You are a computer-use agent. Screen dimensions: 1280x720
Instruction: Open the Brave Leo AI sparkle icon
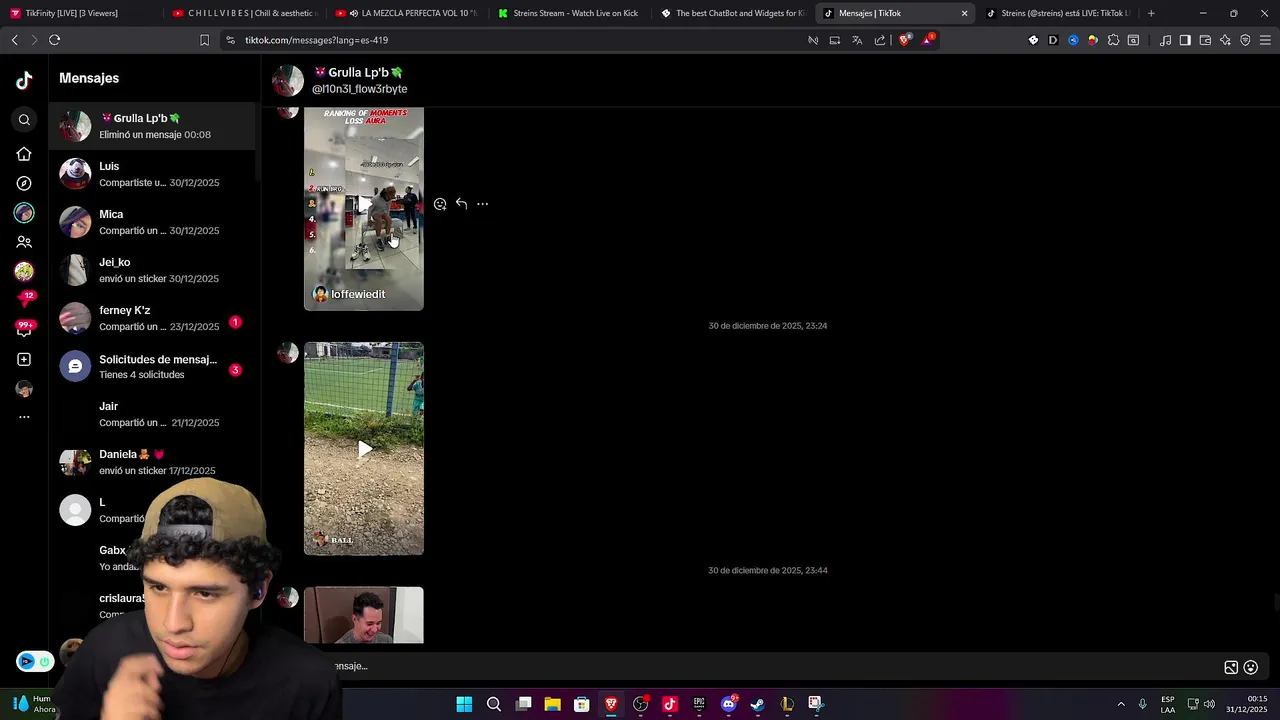click(1225, 40)
